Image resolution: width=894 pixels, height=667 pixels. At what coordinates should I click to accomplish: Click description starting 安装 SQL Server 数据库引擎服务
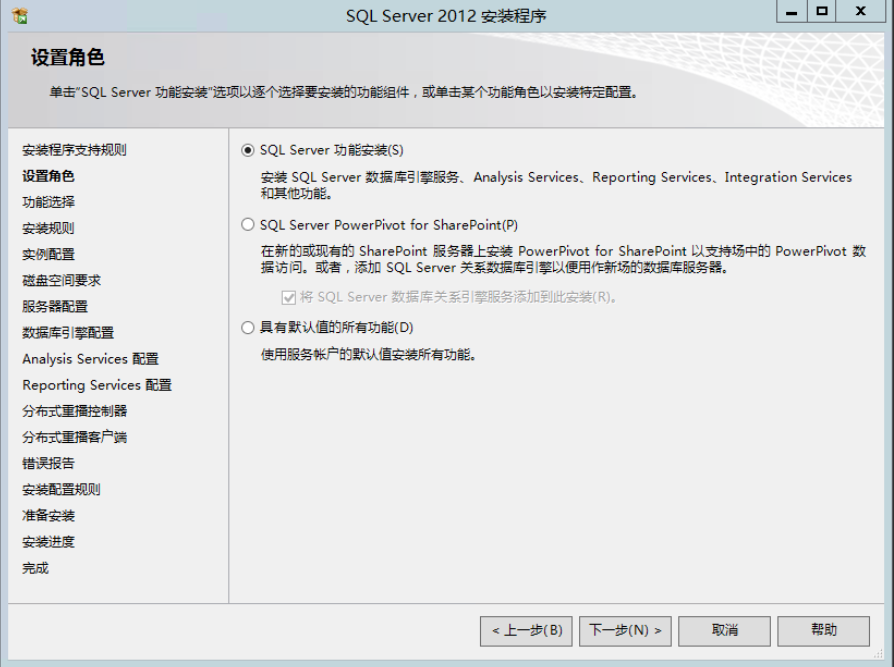[x=556, y=186]
